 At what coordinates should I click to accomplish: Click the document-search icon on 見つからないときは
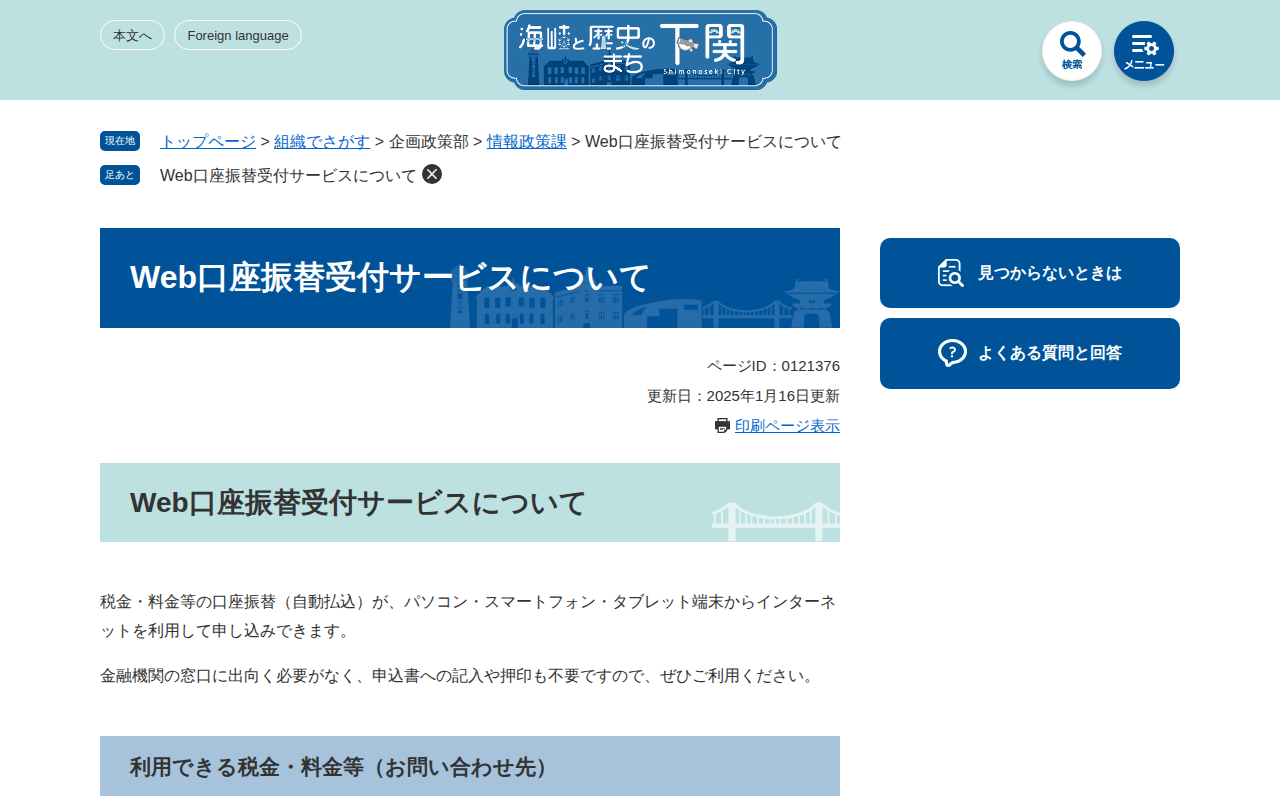(x=951, y=273)
